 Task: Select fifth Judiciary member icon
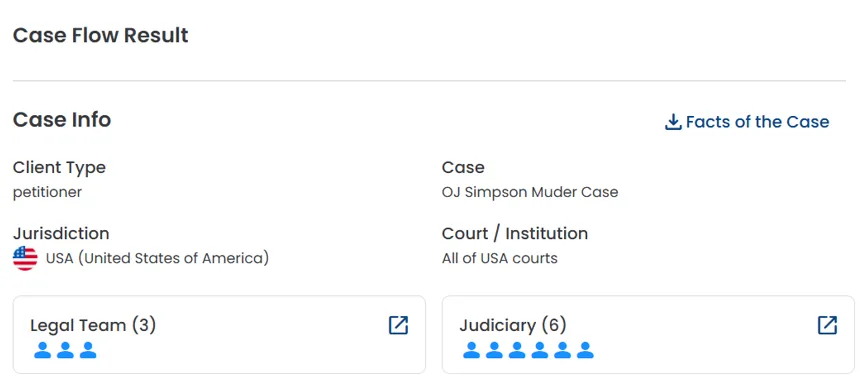tap(562, 350)
